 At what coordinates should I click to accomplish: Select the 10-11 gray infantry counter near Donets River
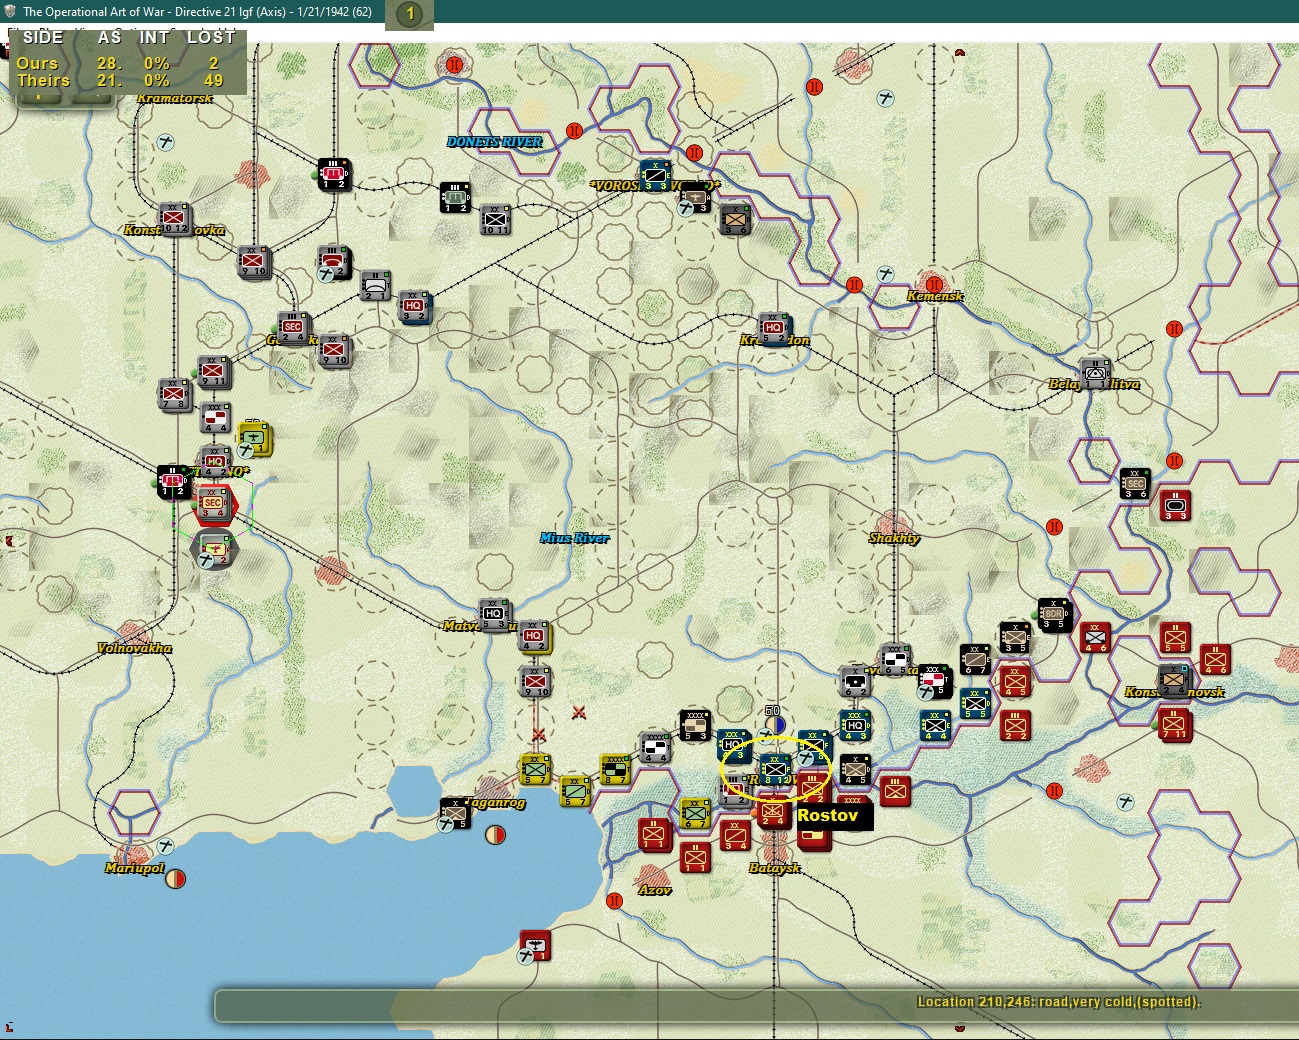point(495,219)
